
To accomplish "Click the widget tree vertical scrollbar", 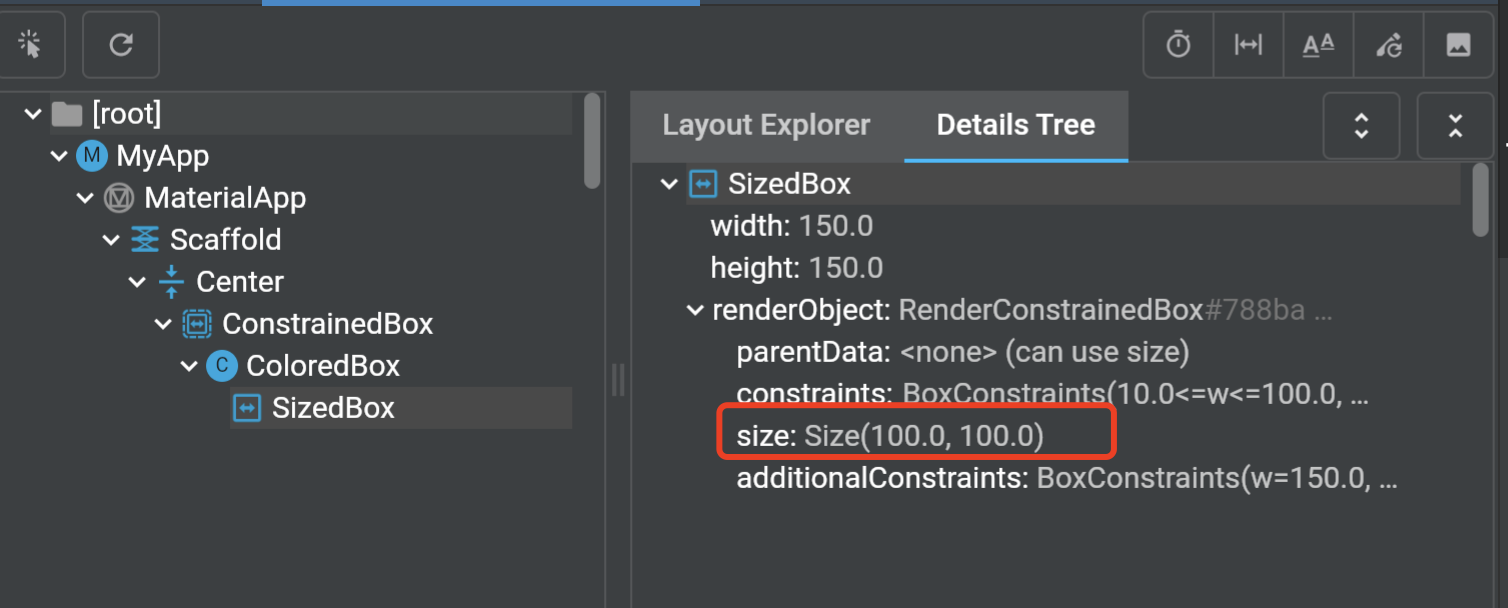I will [592, 140].
